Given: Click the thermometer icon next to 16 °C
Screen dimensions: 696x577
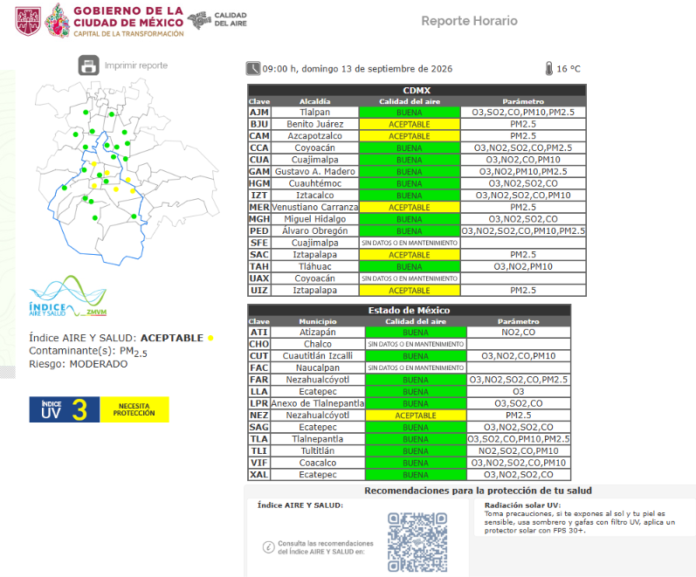Looking at the screenshot, I should (549, 68).
